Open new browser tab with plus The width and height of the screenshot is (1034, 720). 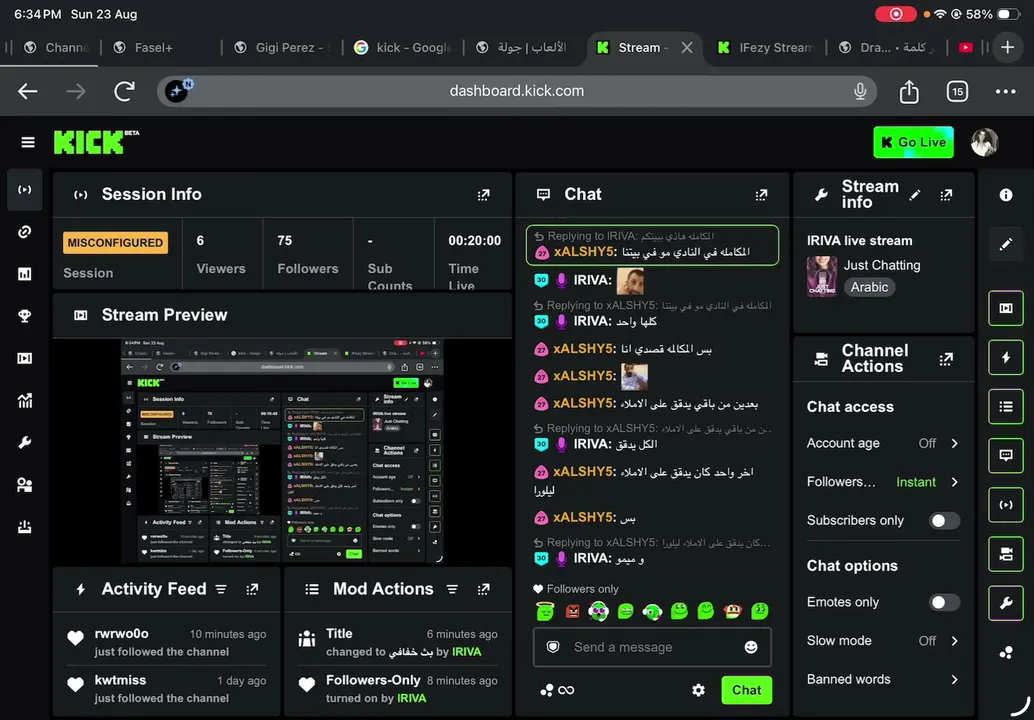click(x=1007, y=47)
